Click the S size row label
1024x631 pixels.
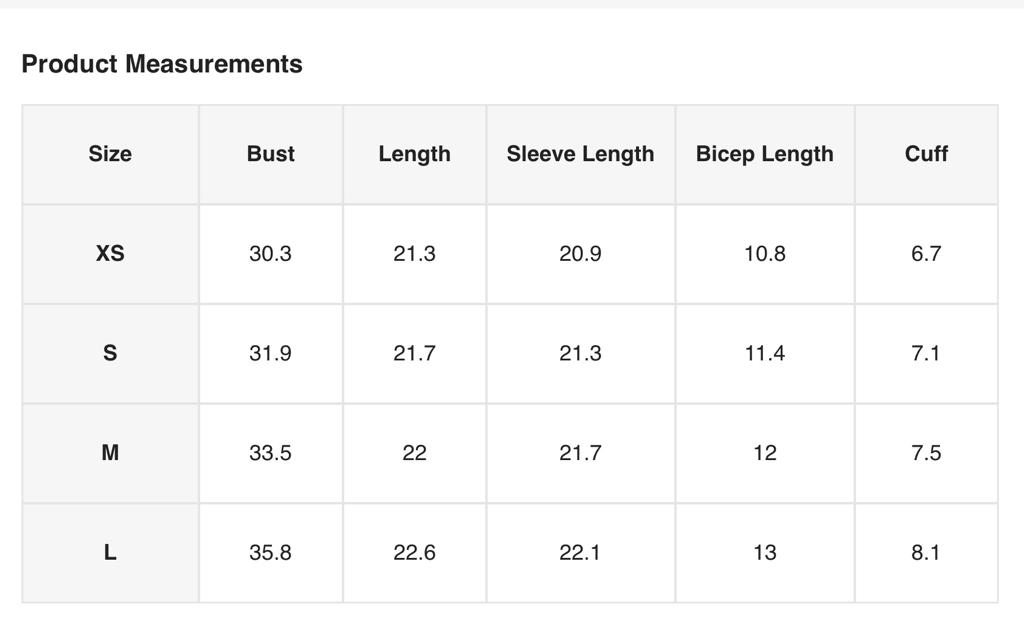[110, 353]
